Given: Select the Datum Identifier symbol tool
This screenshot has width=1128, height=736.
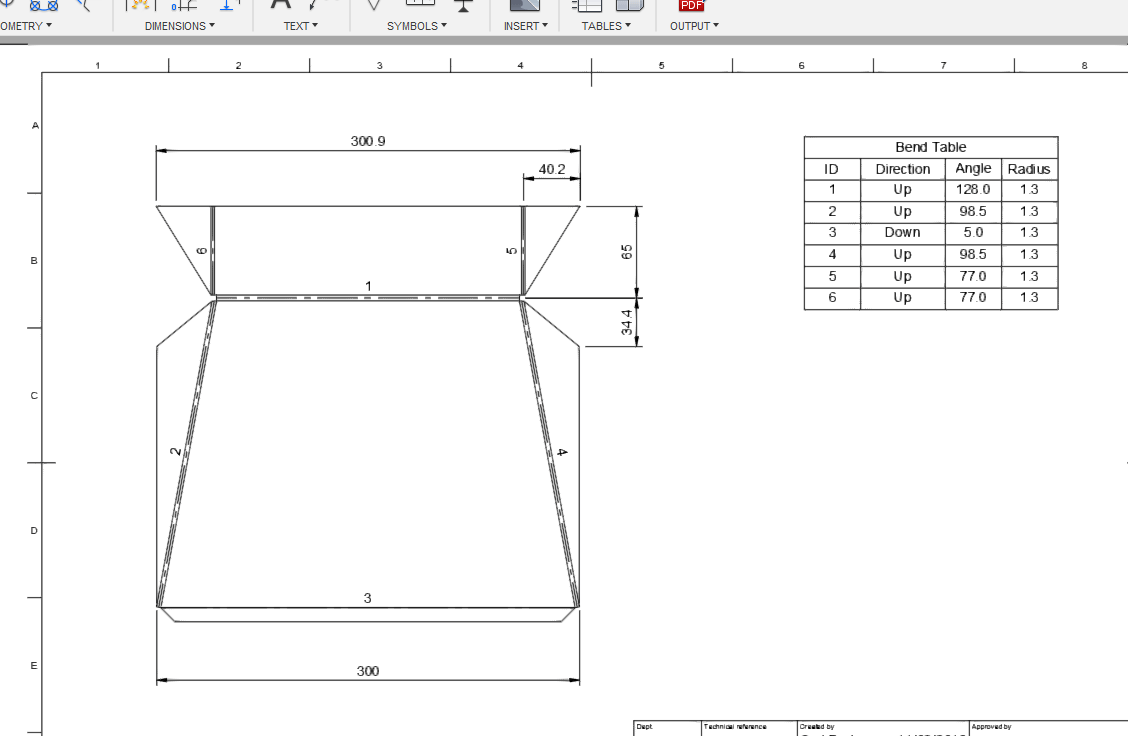Looking at the screenshot, I should [462, 6].
